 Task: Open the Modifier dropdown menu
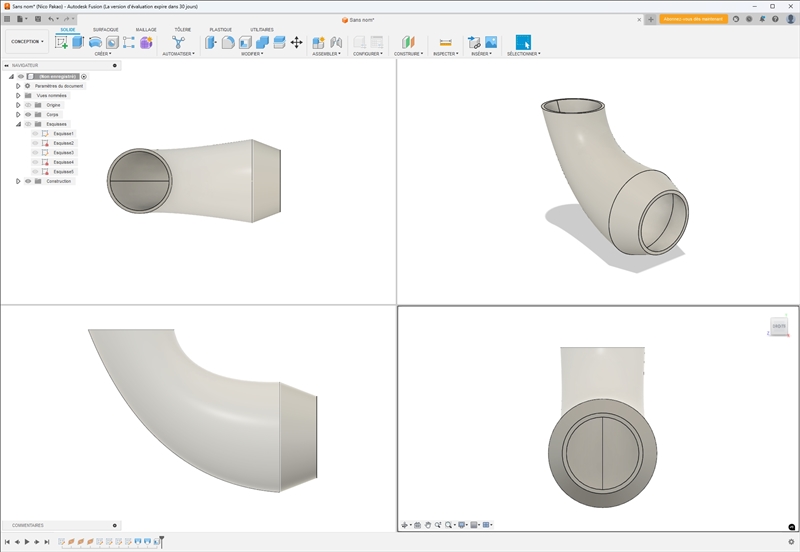coord(253,54)
